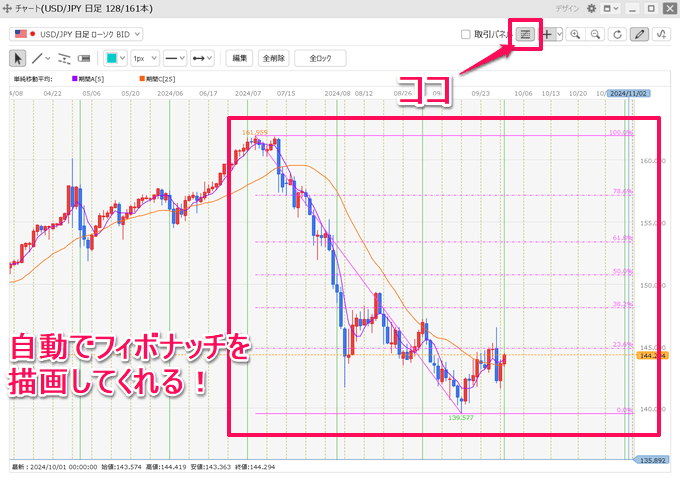Viewport: 680px width, 480px height.
Task: Click the 全ロック button
Action: click(320, 58)
